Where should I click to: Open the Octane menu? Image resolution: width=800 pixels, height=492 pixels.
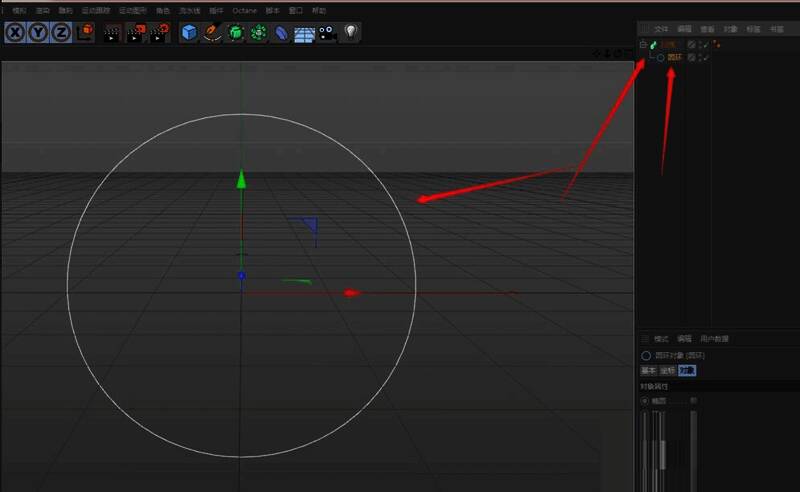click(x=244, y=10)
